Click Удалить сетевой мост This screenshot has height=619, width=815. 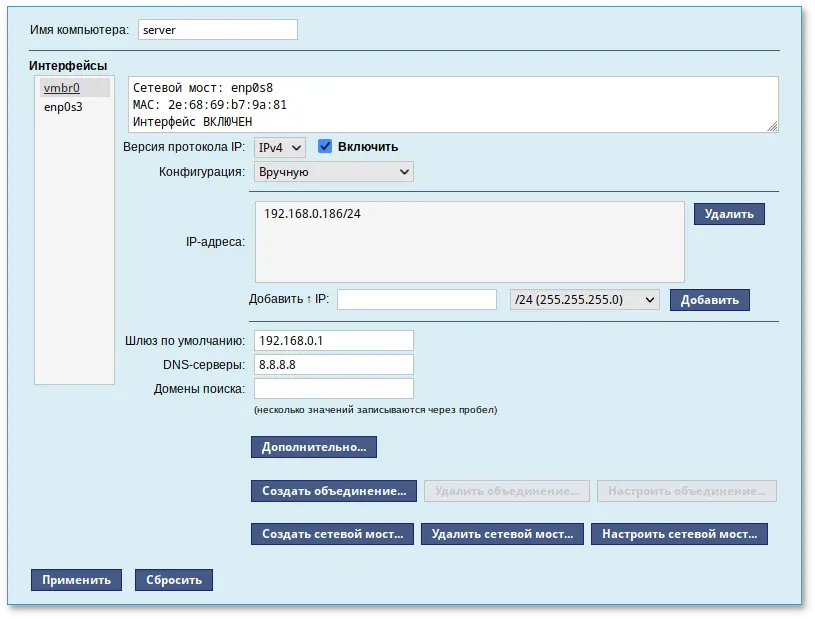click(503, 534)
